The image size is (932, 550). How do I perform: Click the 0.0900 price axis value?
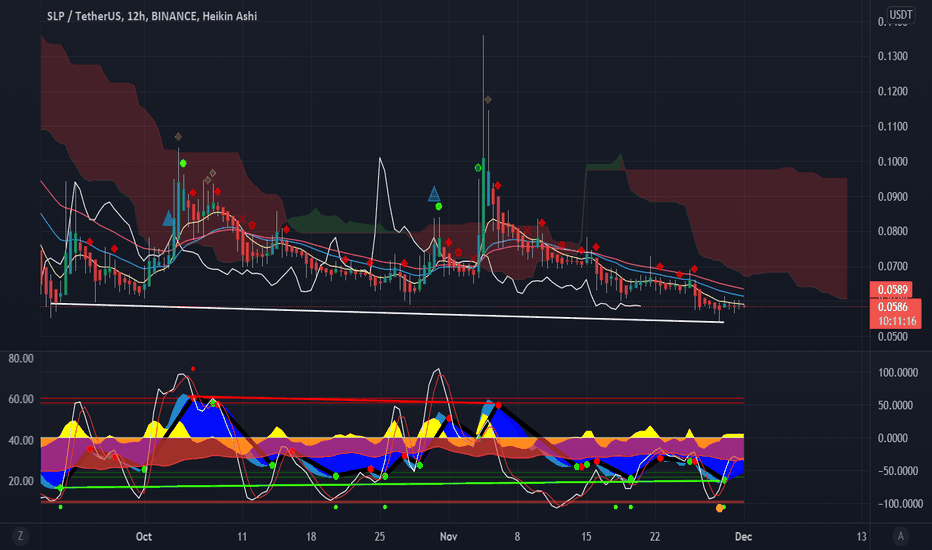[893, 196]
